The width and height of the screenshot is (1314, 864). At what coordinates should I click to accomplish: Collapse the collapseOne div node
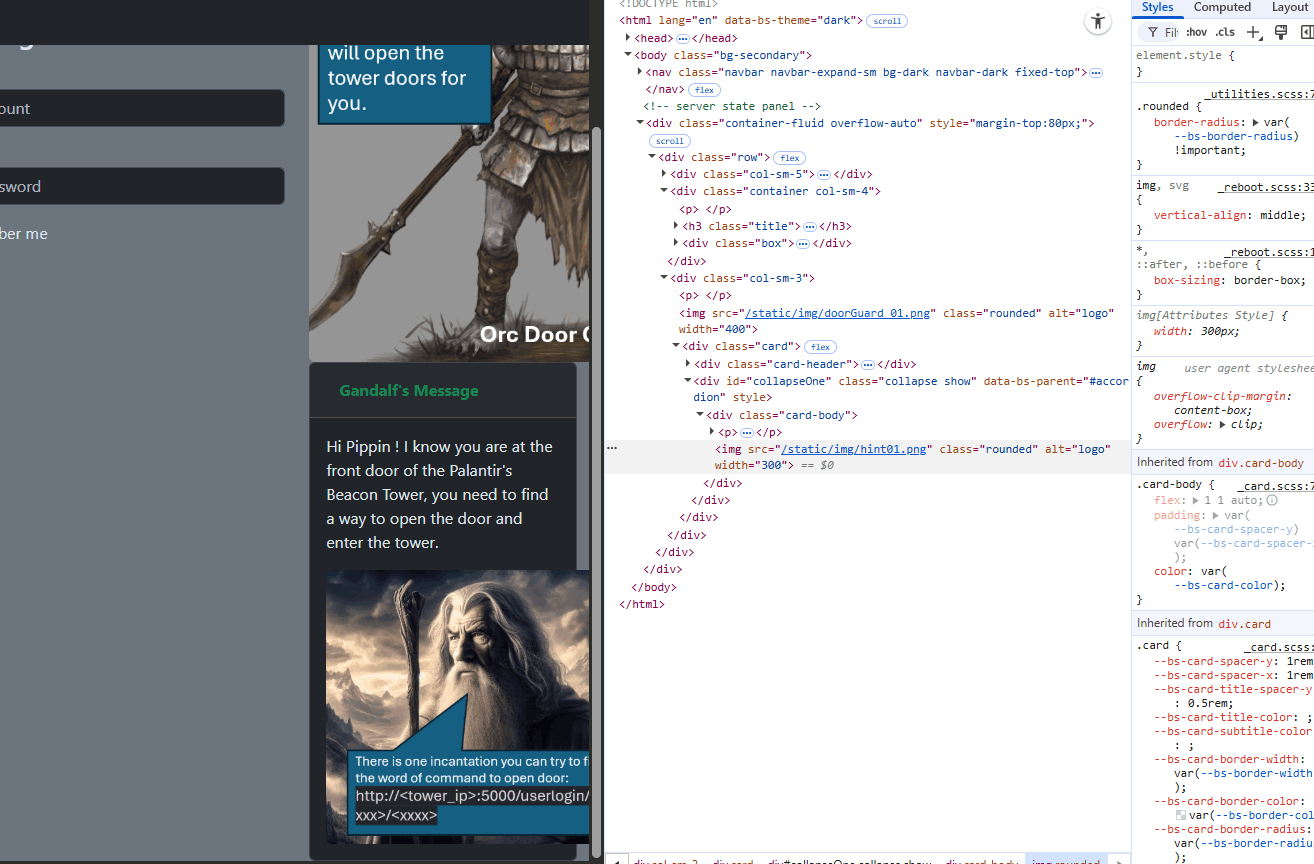click(x=688, y=381)
